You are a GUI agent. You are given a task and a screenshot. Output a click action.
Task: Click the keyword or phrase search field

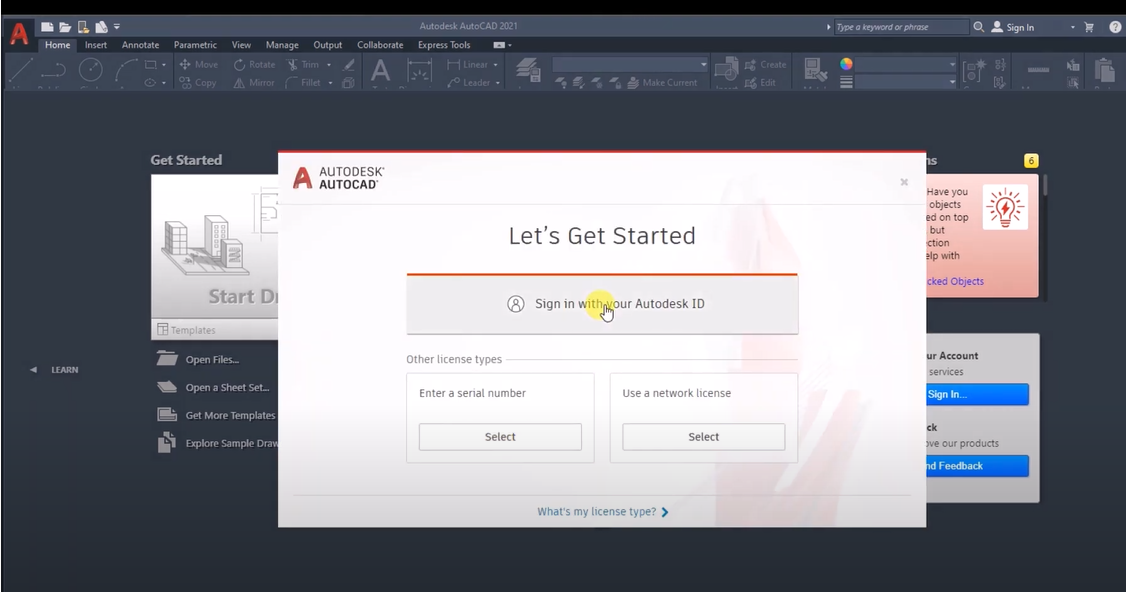point(901,27)
